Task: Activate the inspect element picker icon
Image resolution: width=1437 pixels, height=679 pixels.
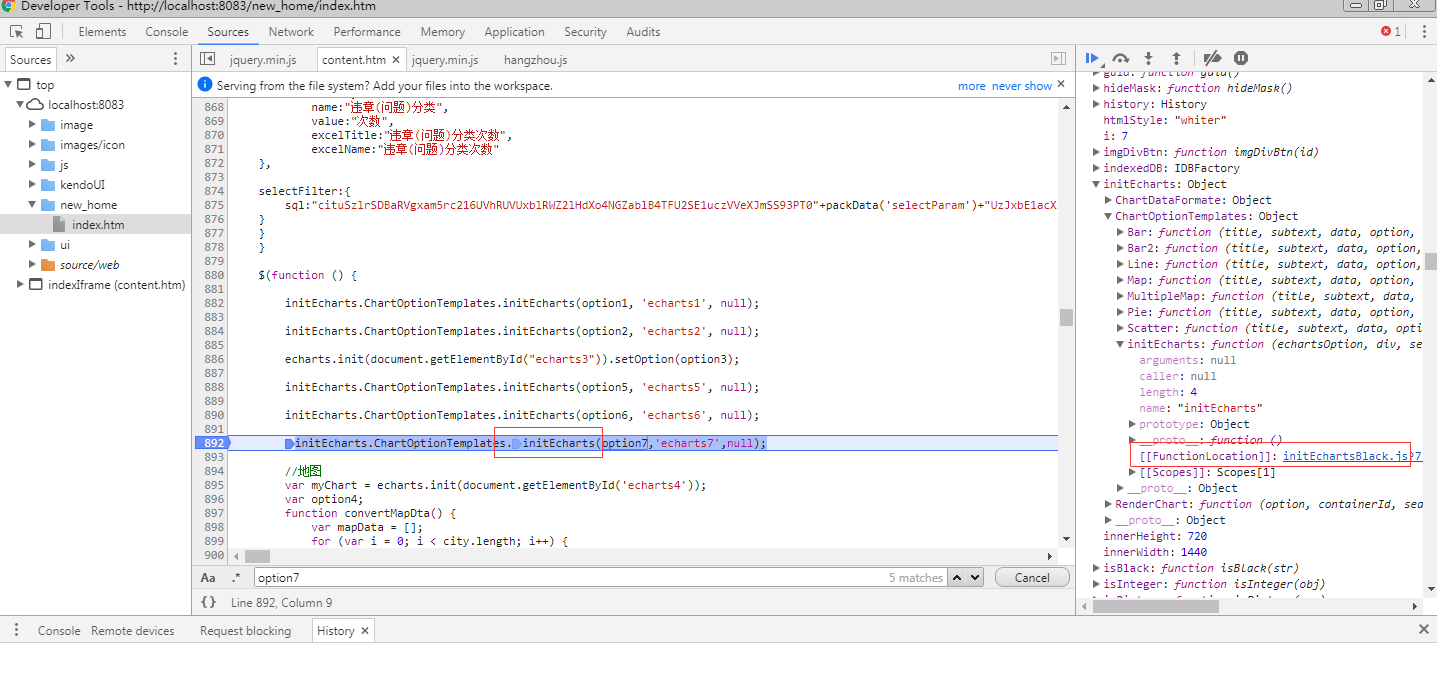Action: coord(17,32)
